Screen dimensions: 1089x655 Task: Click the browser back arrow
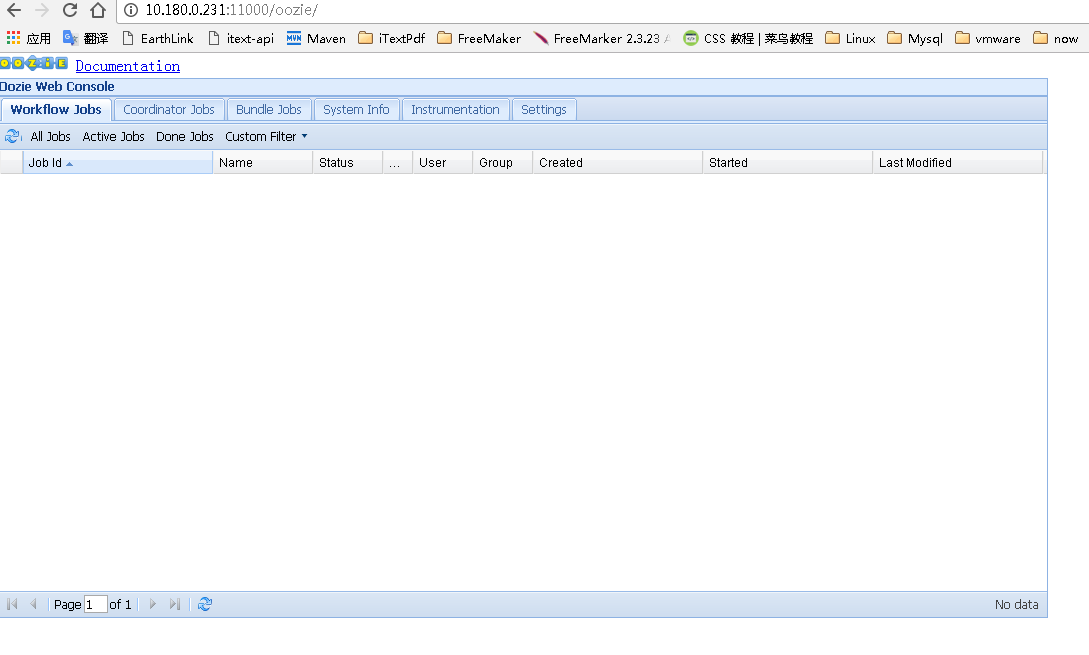[14, 10]
